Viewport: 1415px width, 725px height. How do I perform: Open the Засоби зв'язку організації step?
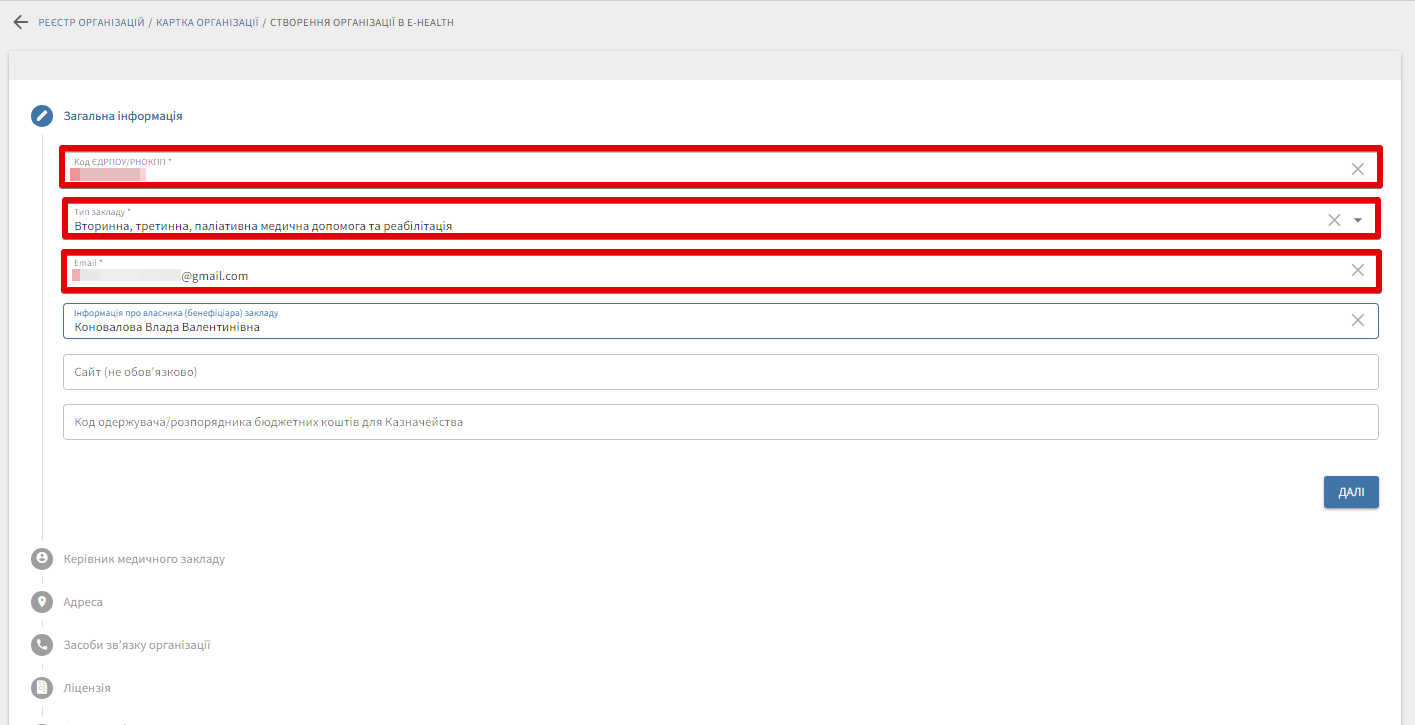(137, 645)
